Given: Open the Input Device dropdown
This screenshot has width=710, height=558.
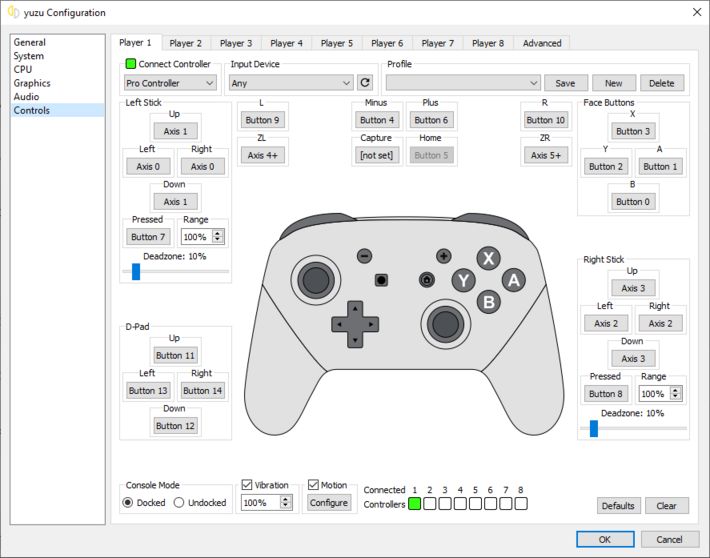Looking at the screenshot, I should pos(291,83).
